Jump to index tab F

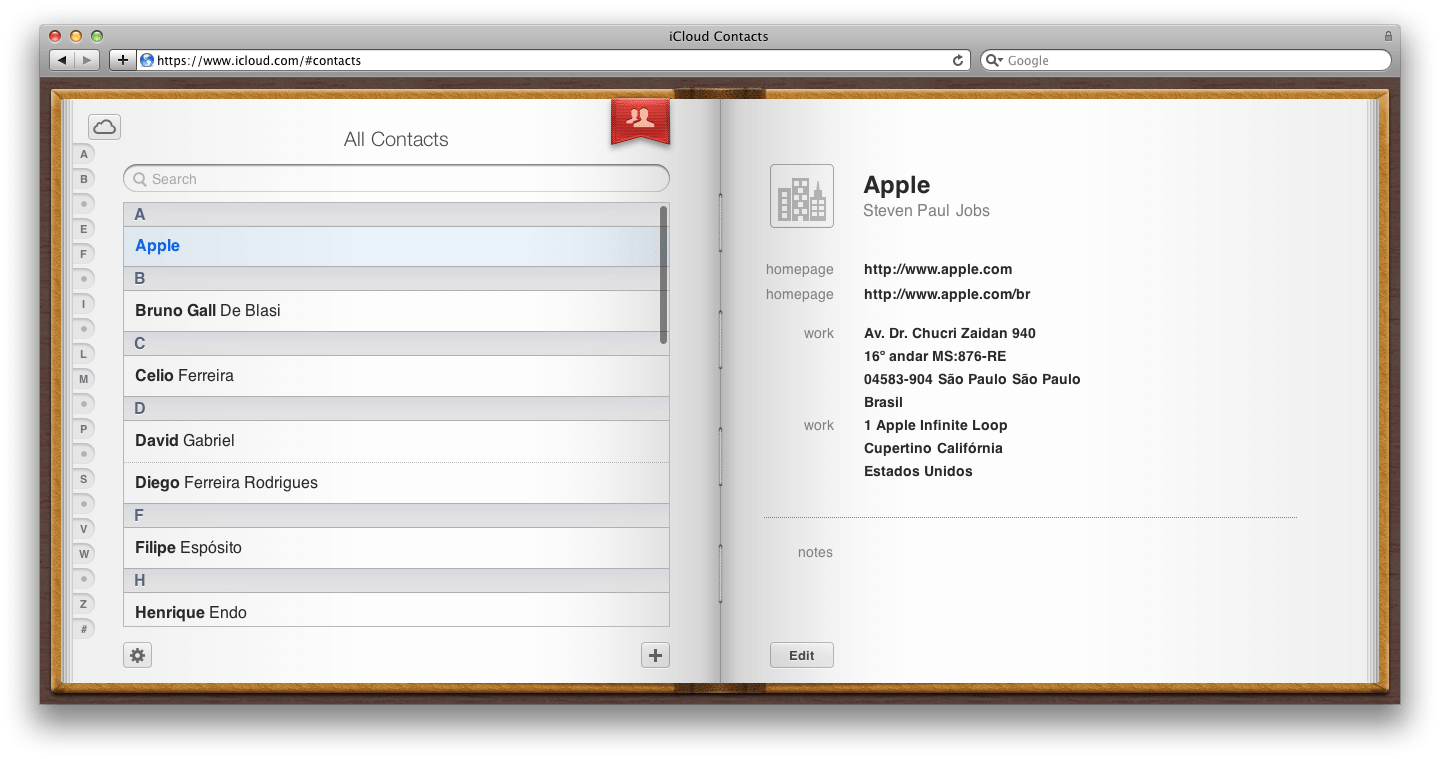click(x=84, y=254)
